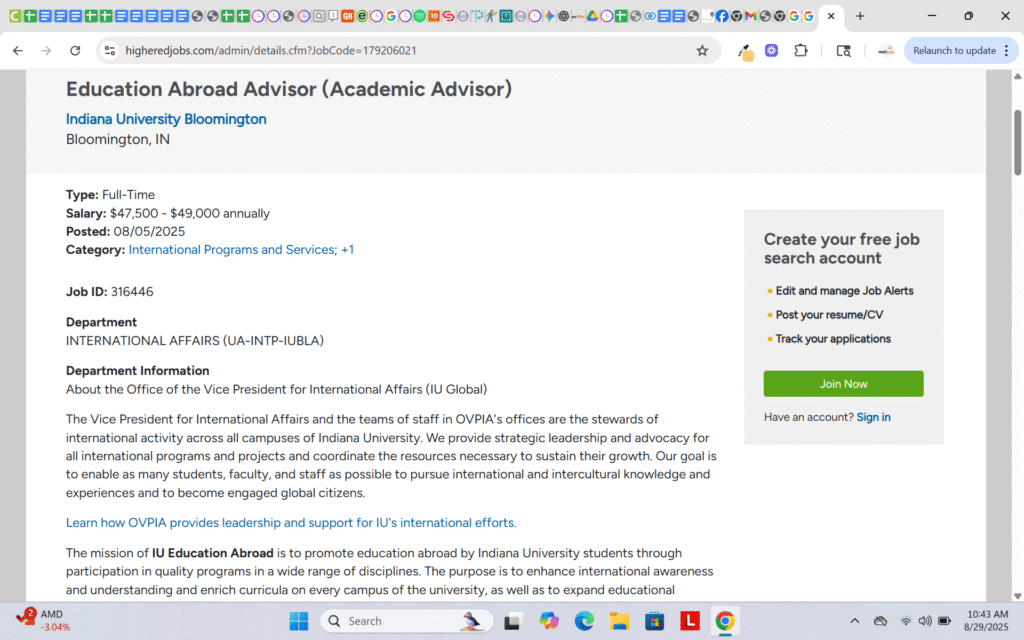Open the volume speaker icon
The height and width of the screenshot is (640, 1024).
point(925,621)
